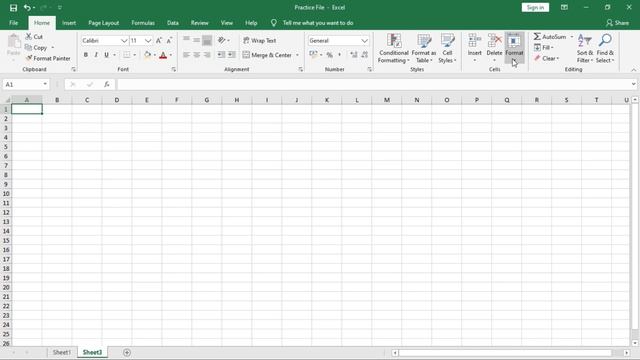The width and height of the screenshot is (640, 360).
Task: Click the Insert Function fx button
Action: pos(107,84)
